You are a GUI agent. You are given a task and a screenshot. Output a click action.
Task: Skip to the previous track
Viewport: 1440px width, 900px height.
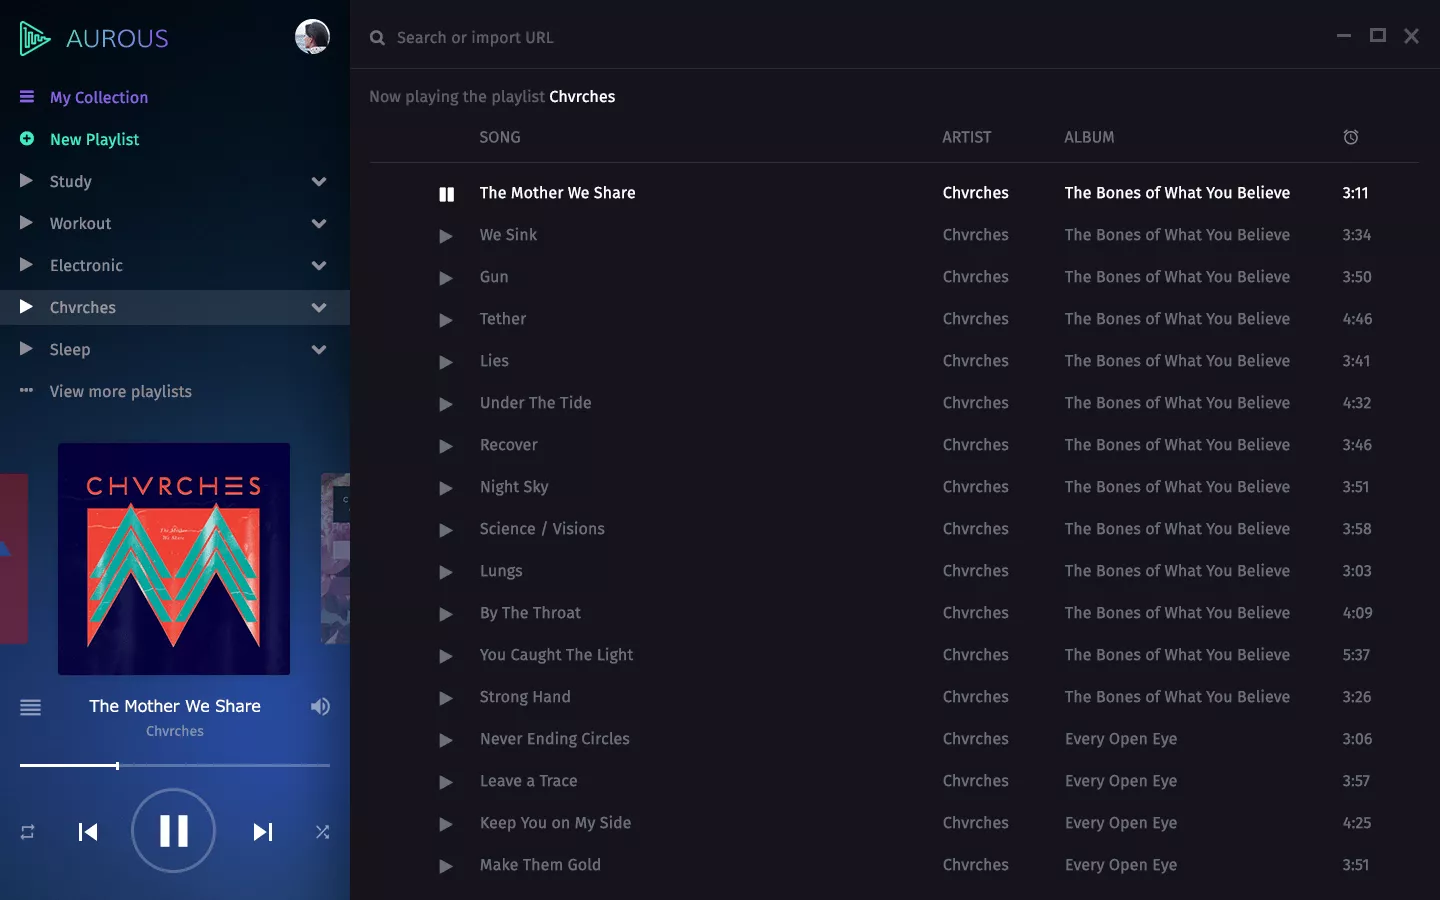pyautogui.click(x=88, y=831)
